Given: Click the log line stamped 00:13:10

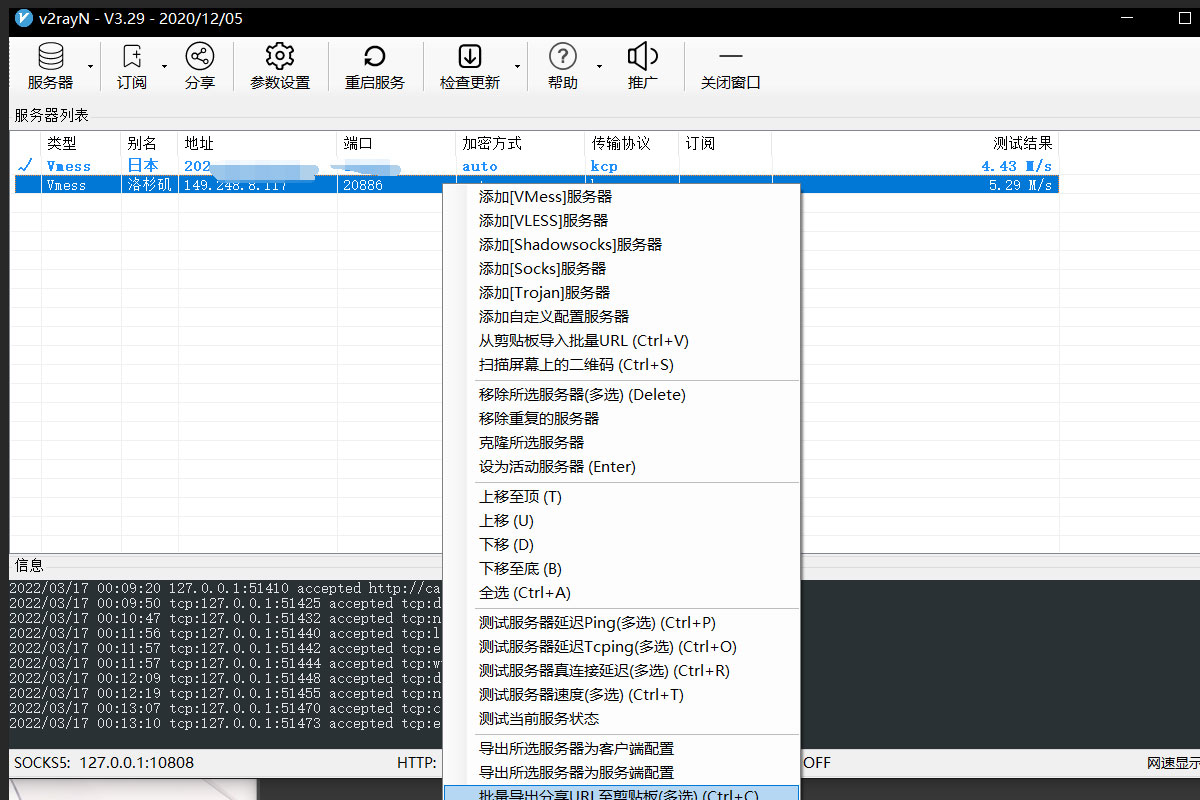Looking at the screenshot, I should coord(225,724).
